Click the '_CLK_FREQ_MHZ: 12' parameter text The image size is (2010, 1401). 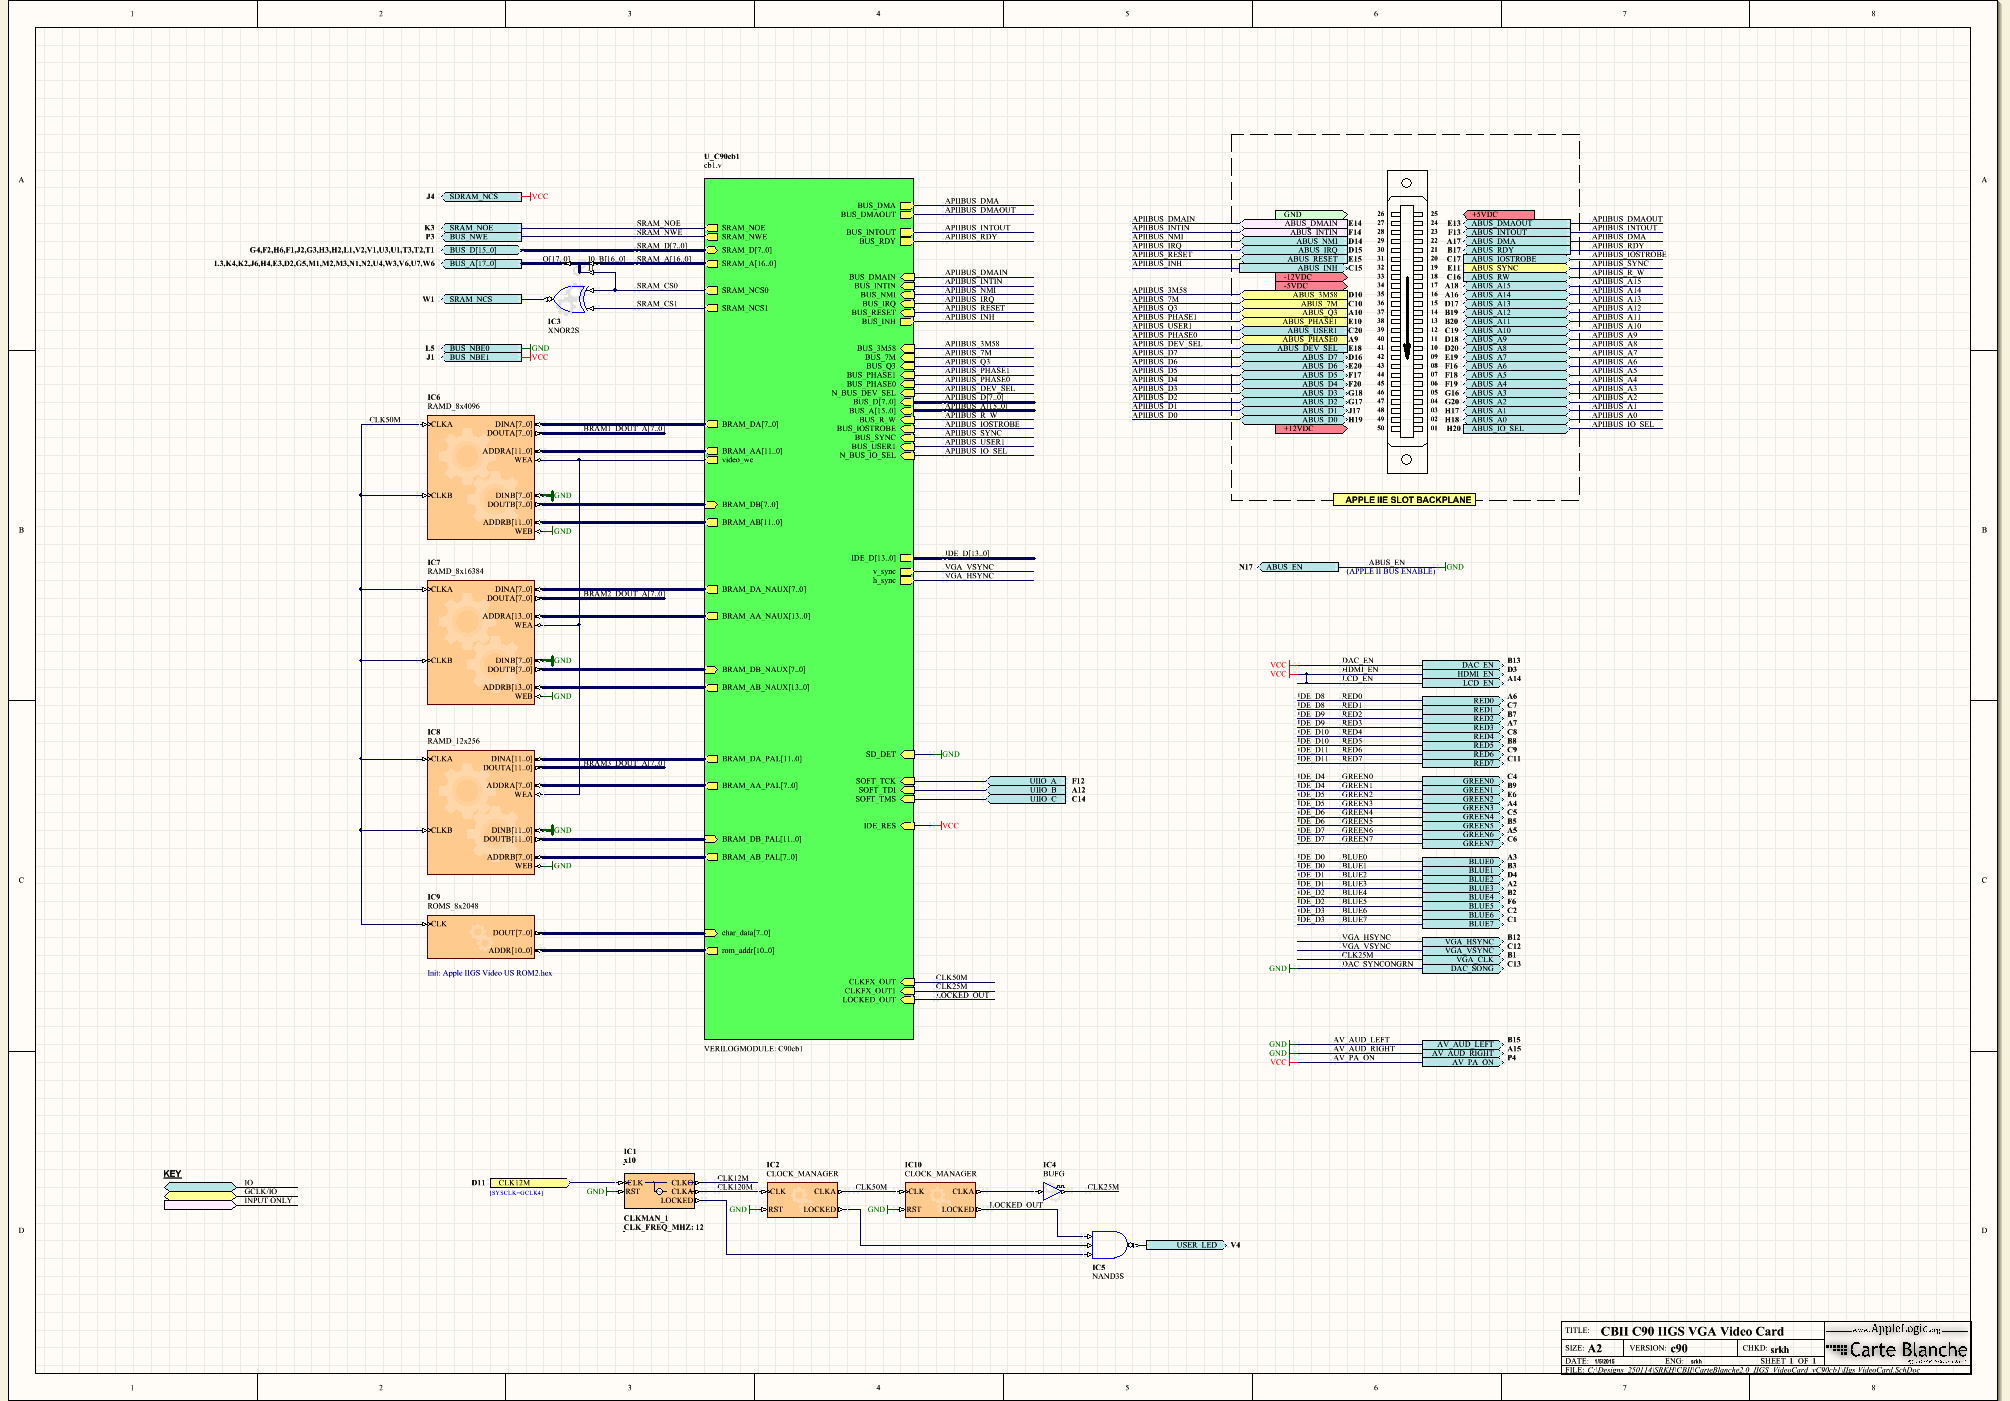click(x=663, y=1227)
